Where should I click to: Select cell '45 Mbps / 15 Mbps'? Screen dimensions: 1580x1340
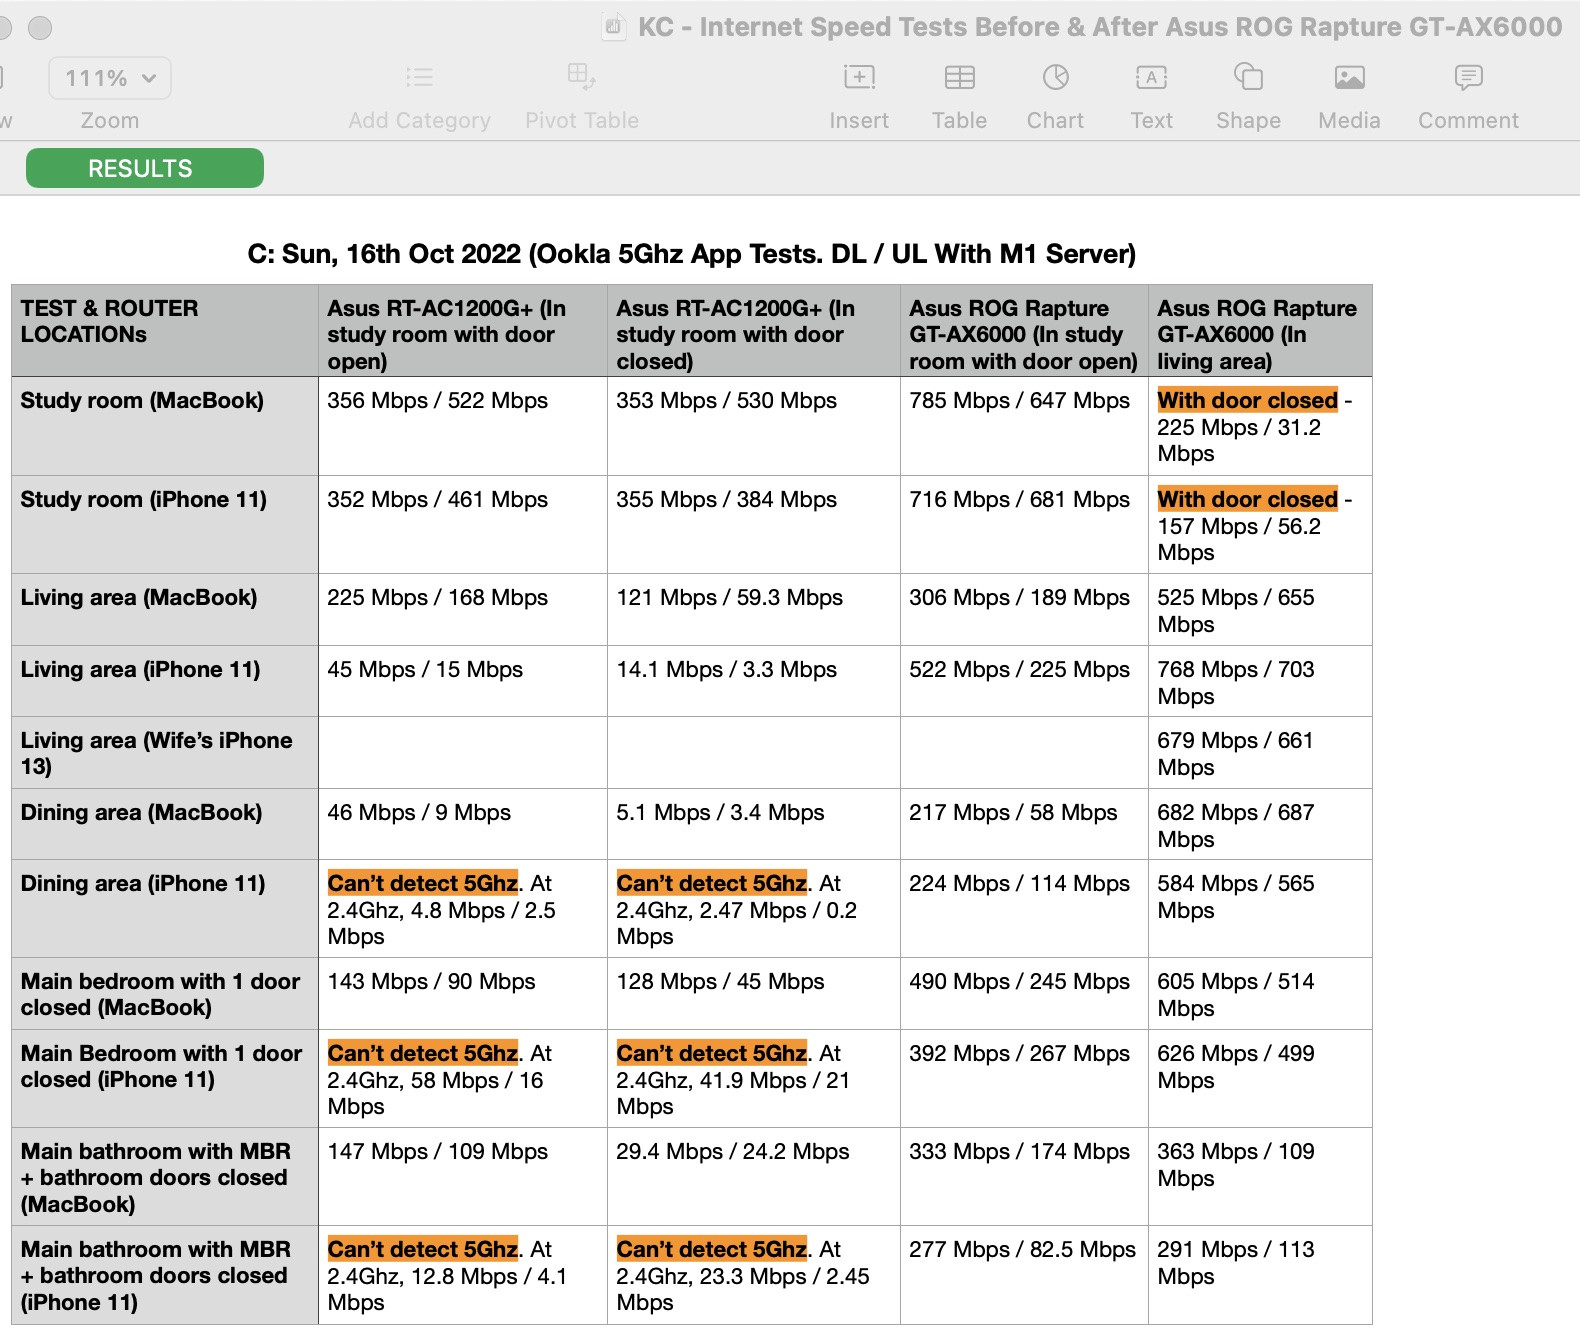tap(463, 681)
